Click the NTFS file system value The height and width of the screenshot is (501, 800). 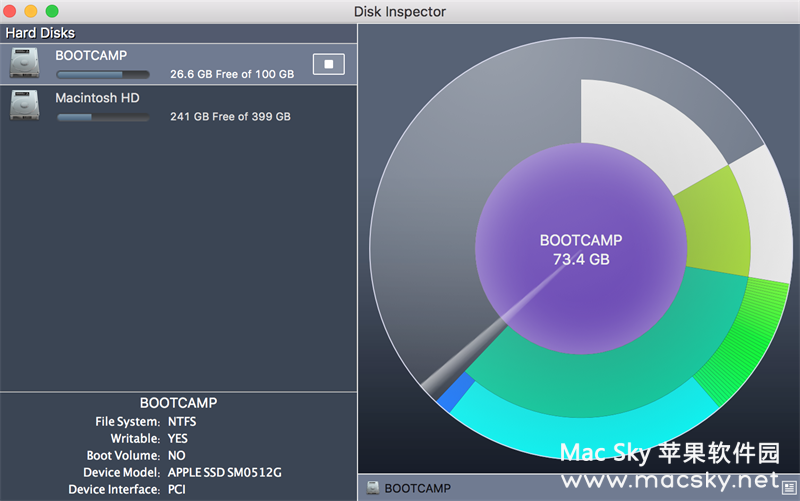pyautogui.click(x=182, y=421)
